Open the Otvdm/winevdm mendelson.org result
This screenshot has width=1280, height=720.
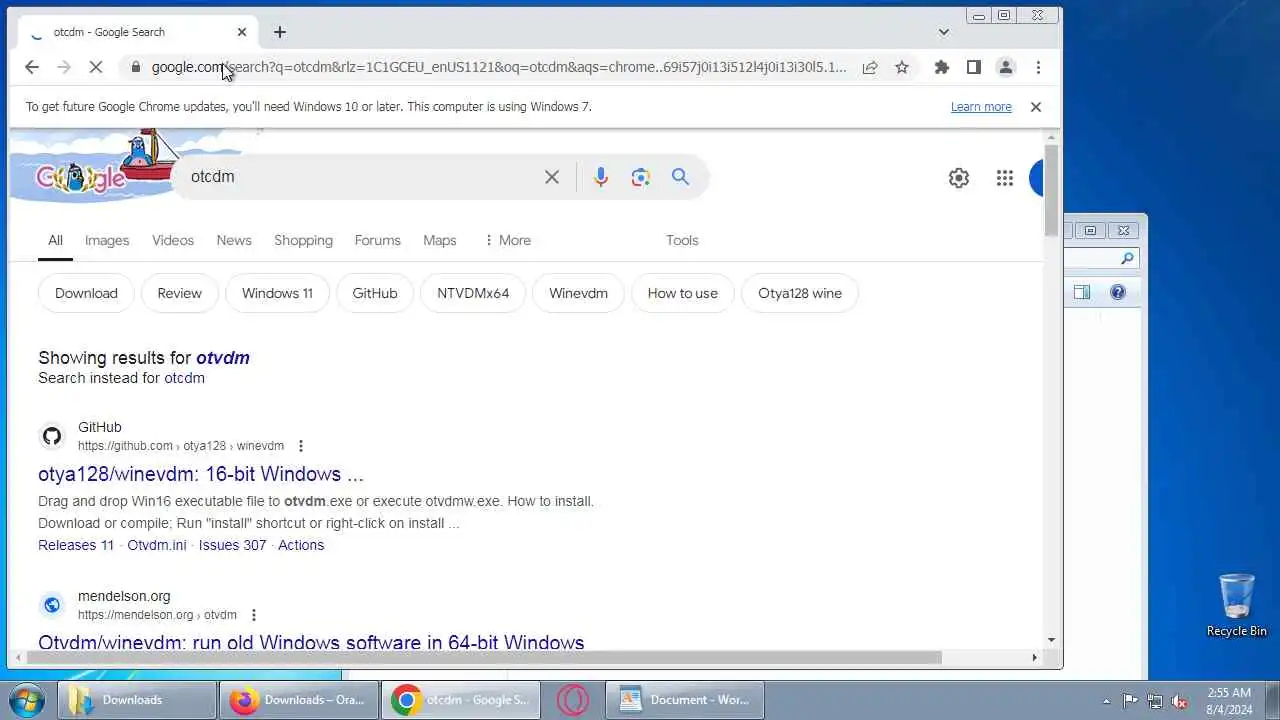click(x=311, y=642)
